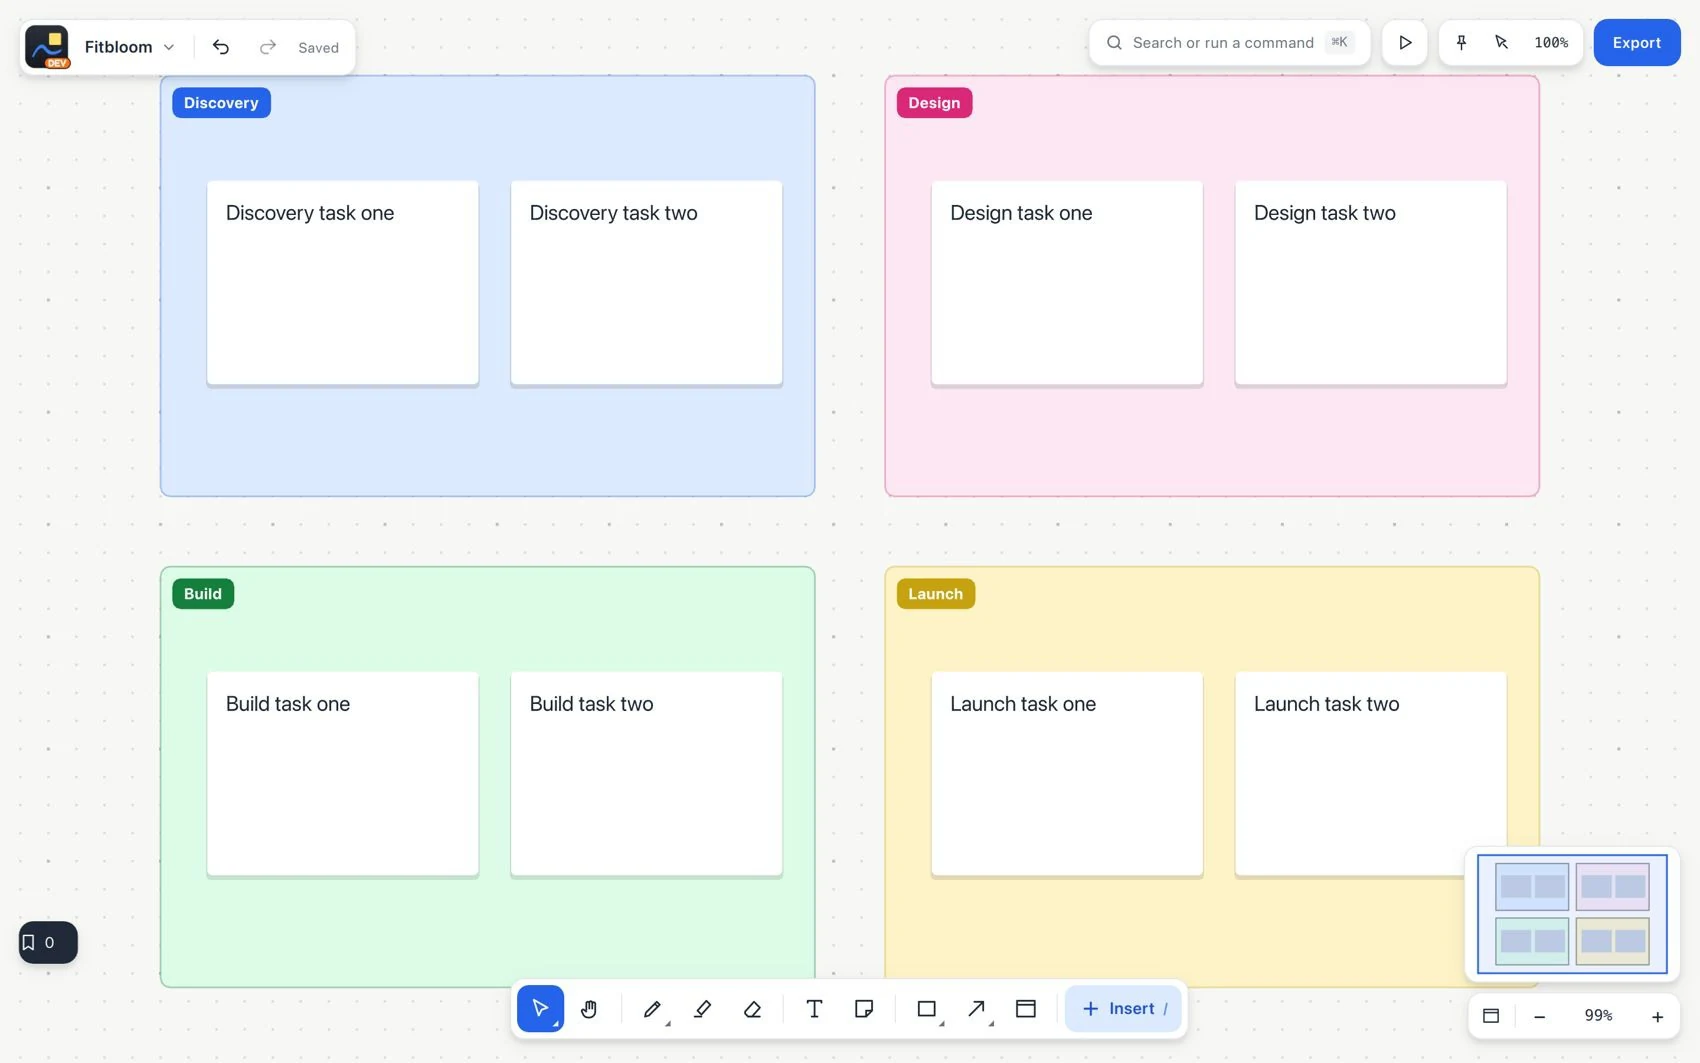Image resolution: width=1700 pixels, height=1063 pixels.
Task: Select the Launch task two card
Action: (1371, 773)
